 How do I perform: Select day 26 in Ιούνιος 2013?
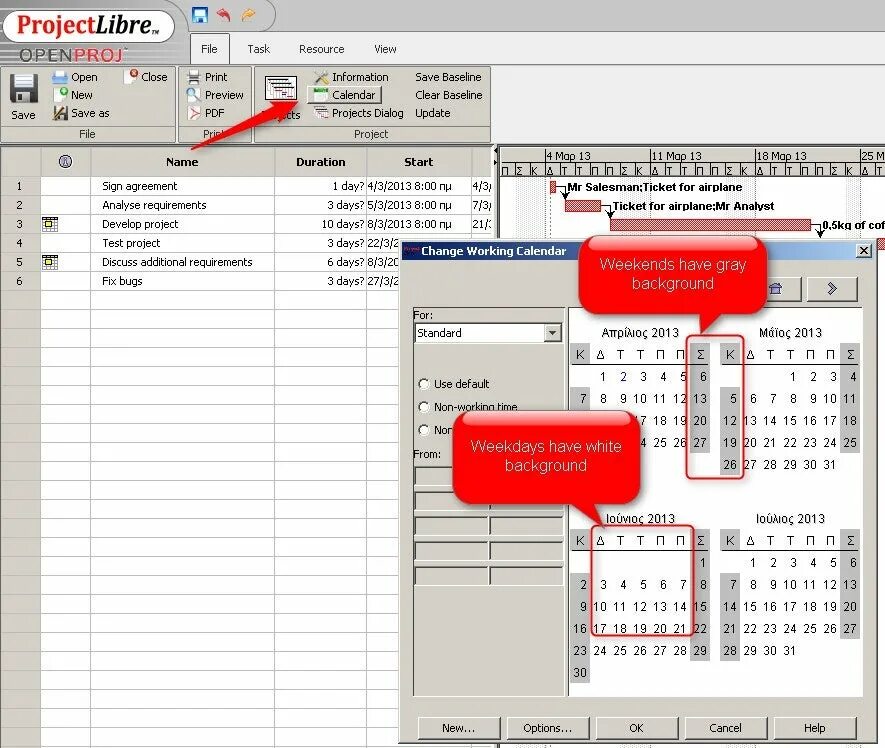tap(639, 651)
